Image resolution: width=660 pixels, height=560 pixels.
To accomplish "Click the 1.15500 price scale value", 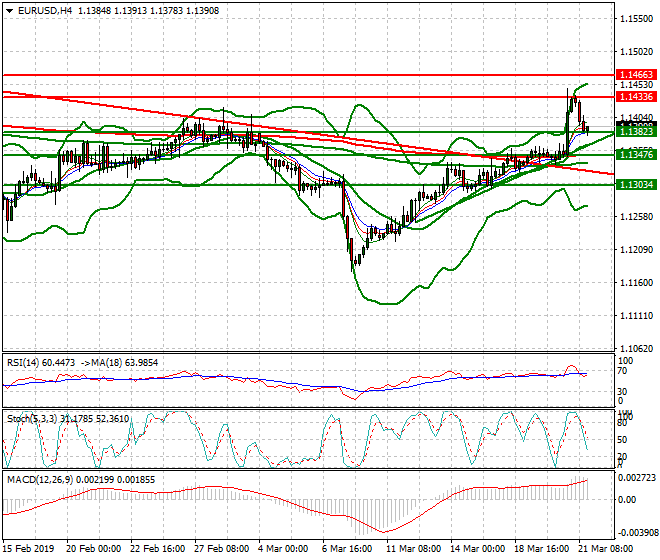I will pos(636,19).
